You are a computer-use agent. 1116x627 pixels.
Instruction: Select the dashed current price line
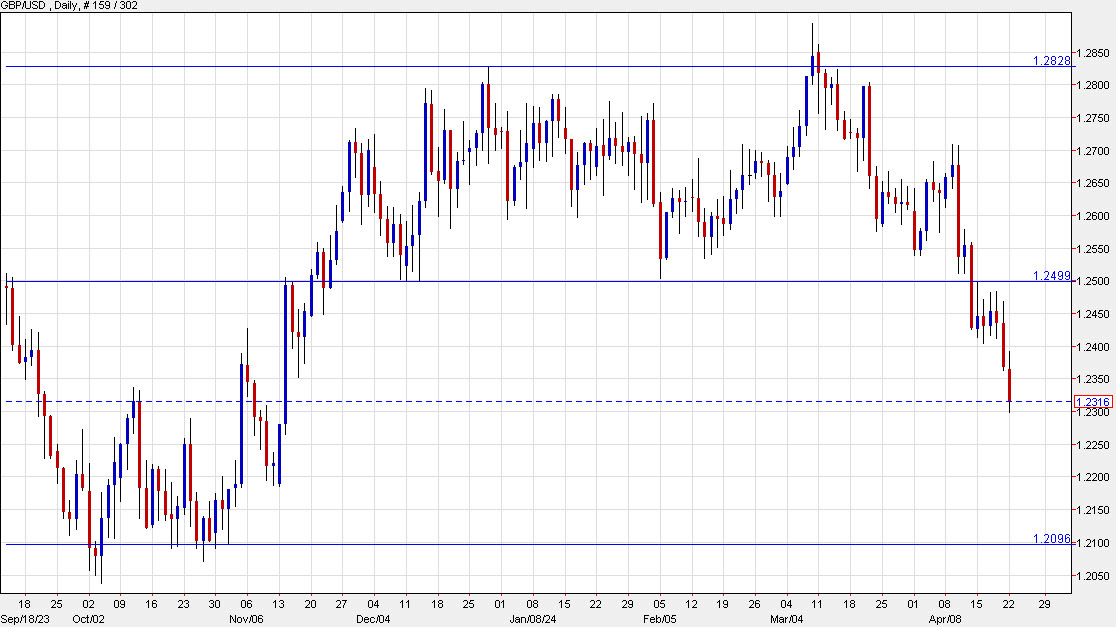point(500,400)
